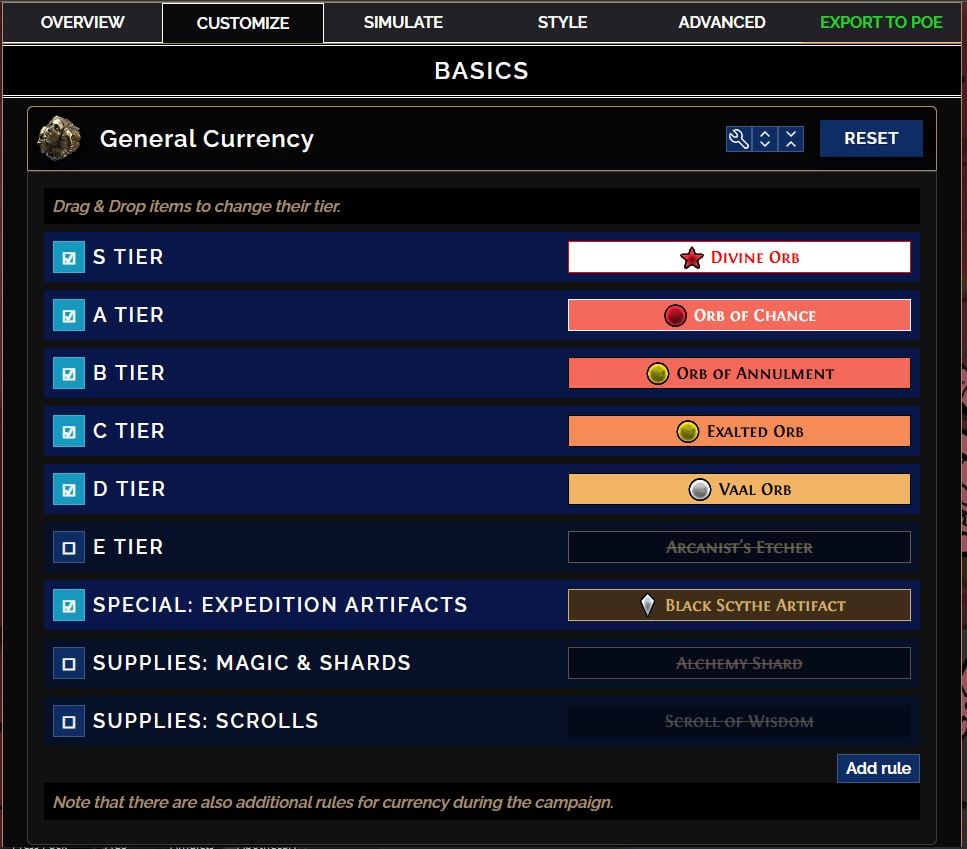The image size is (967, 849).
Task: Click the wrench icon on General Currency header
Action: (x=738, y=139)
